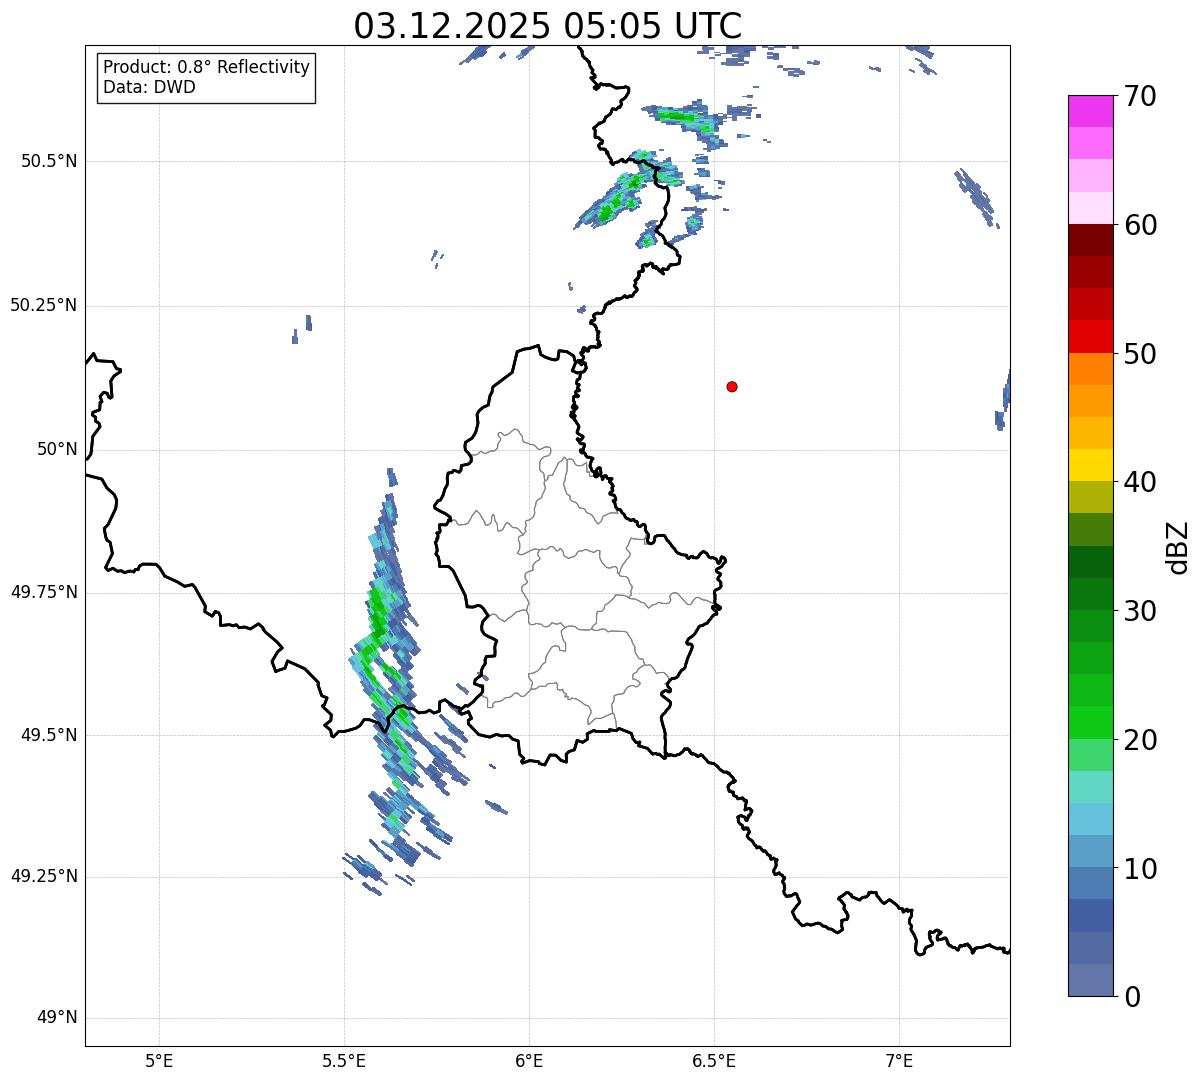Click the 20 colorbar tick label
Viewport: 1202px width, 1081px height.
(x=1140, y=740)
